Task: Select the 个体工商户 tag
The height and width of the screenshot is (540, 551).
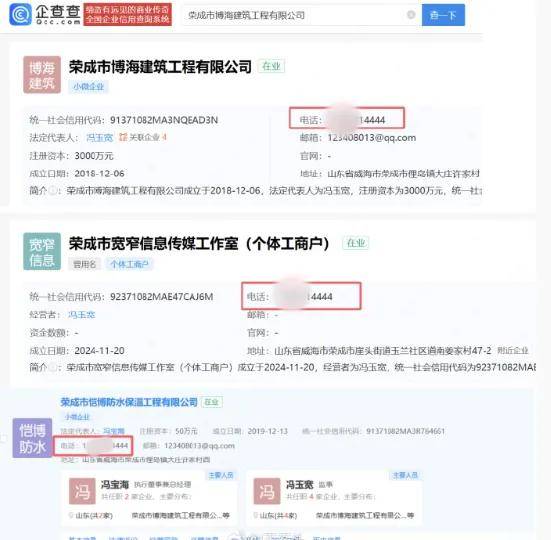Action: point(130,264)
